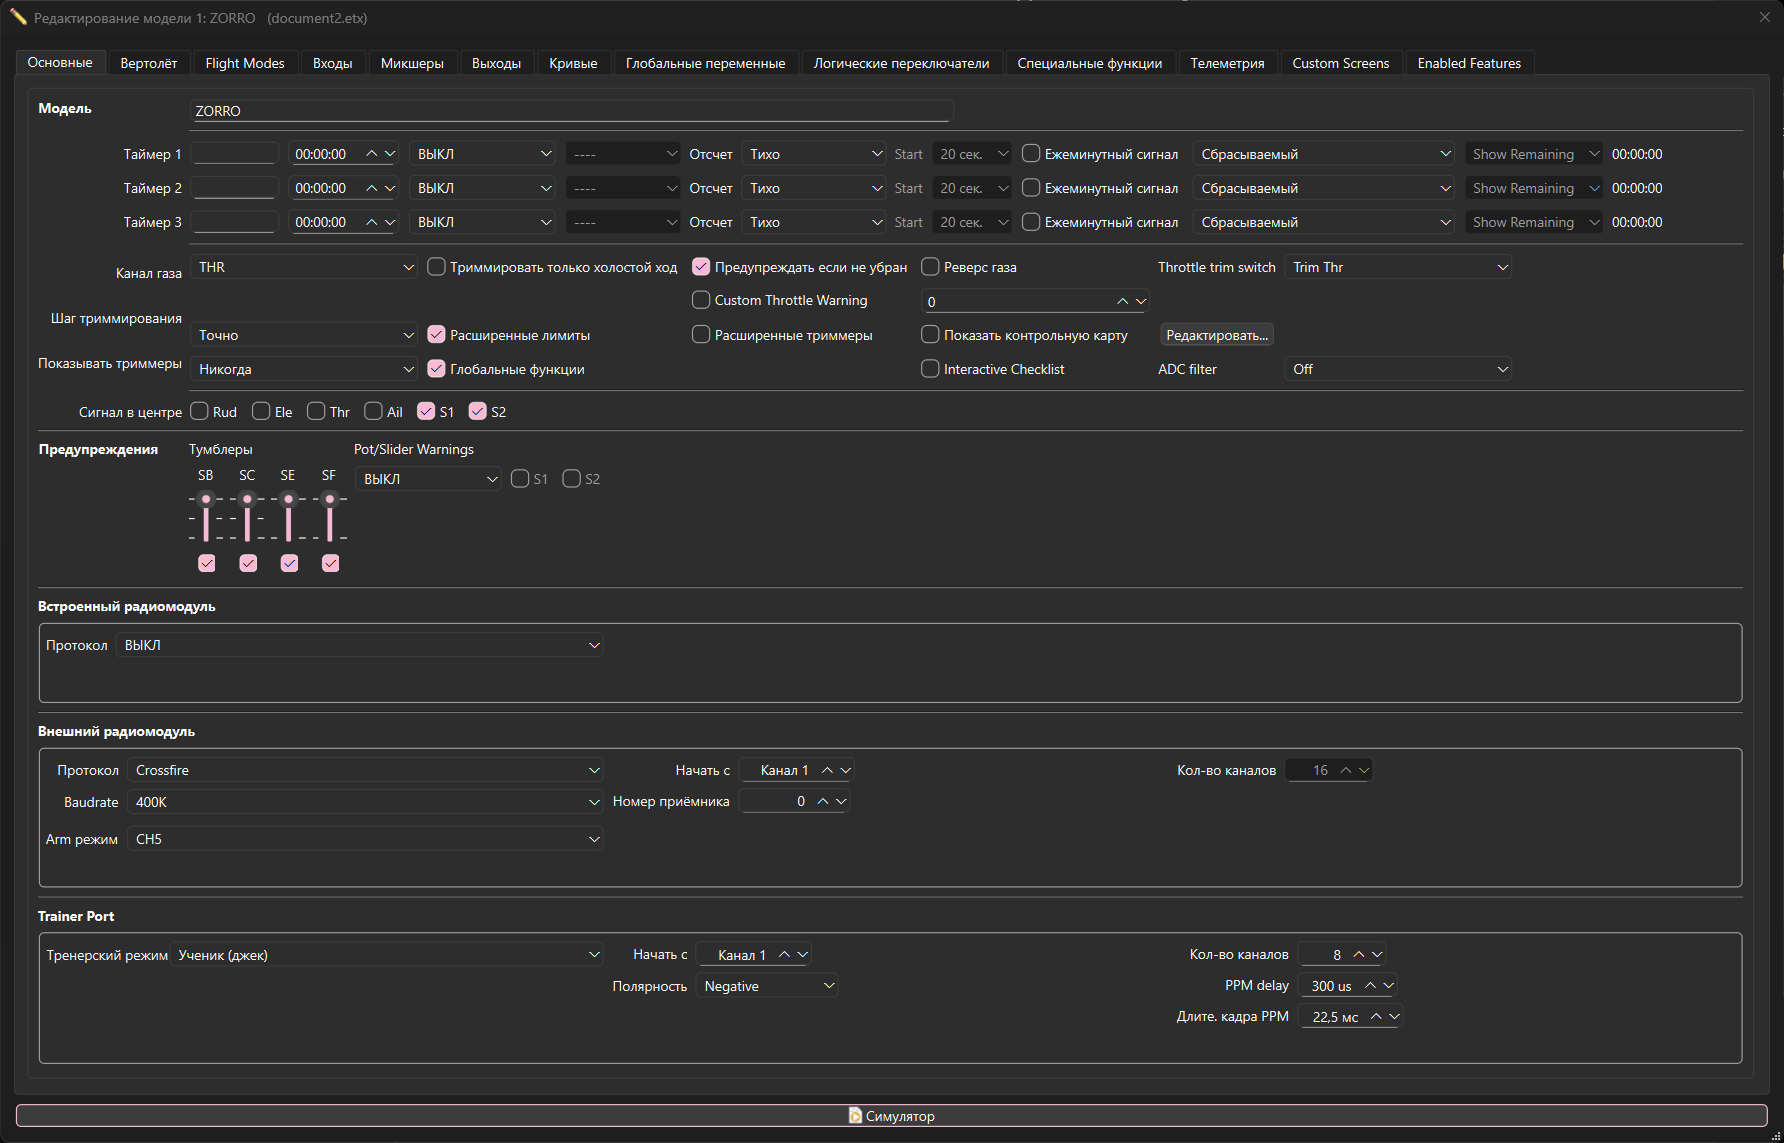Open the Кривые tab
The height and width of the screenshot is (1143, 1784).
click(573, 63)
